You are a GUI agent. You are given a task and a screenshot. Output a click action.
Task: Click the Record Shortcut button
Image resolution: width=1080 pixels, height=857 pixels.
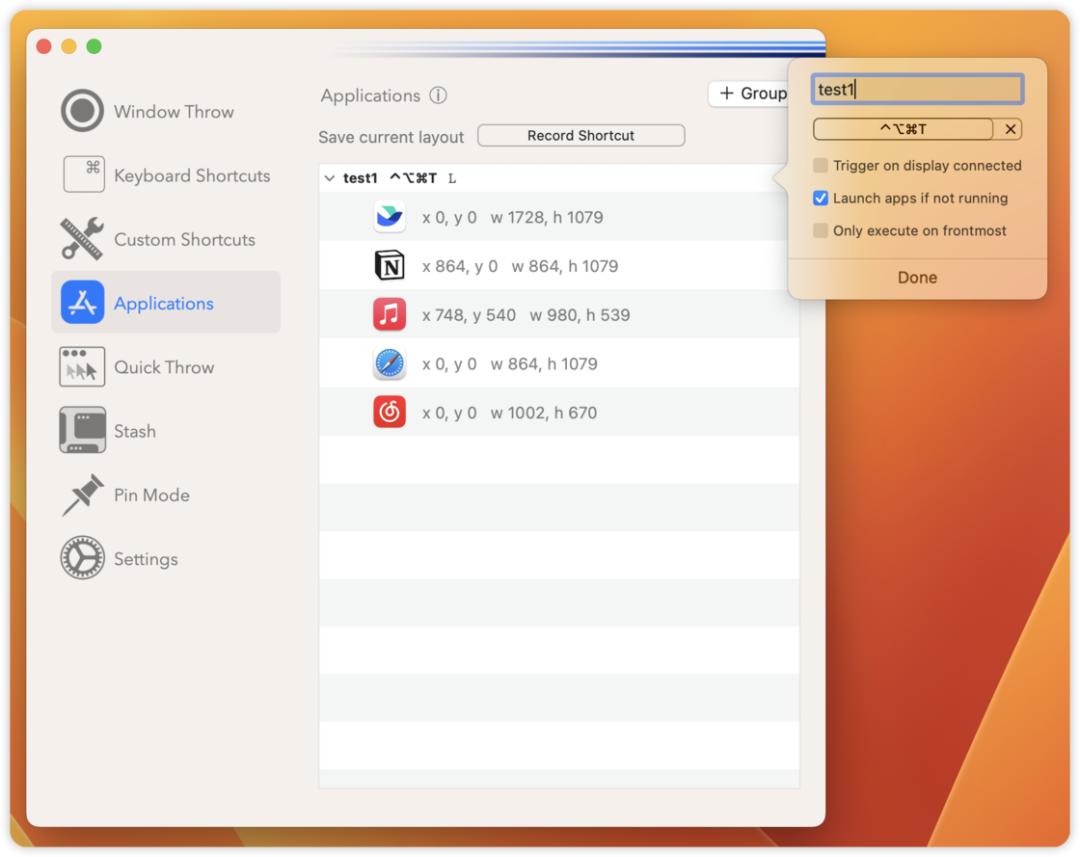pyautogui.click(x=581, y=135)
